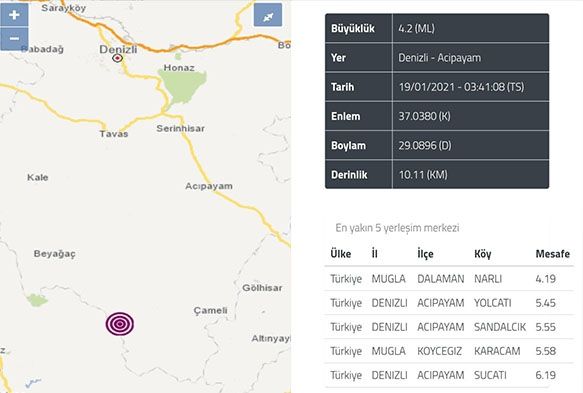Click the Denizli city marker icon
The width and height of the screenshot is (583, 393).
(x=117, y=58)
